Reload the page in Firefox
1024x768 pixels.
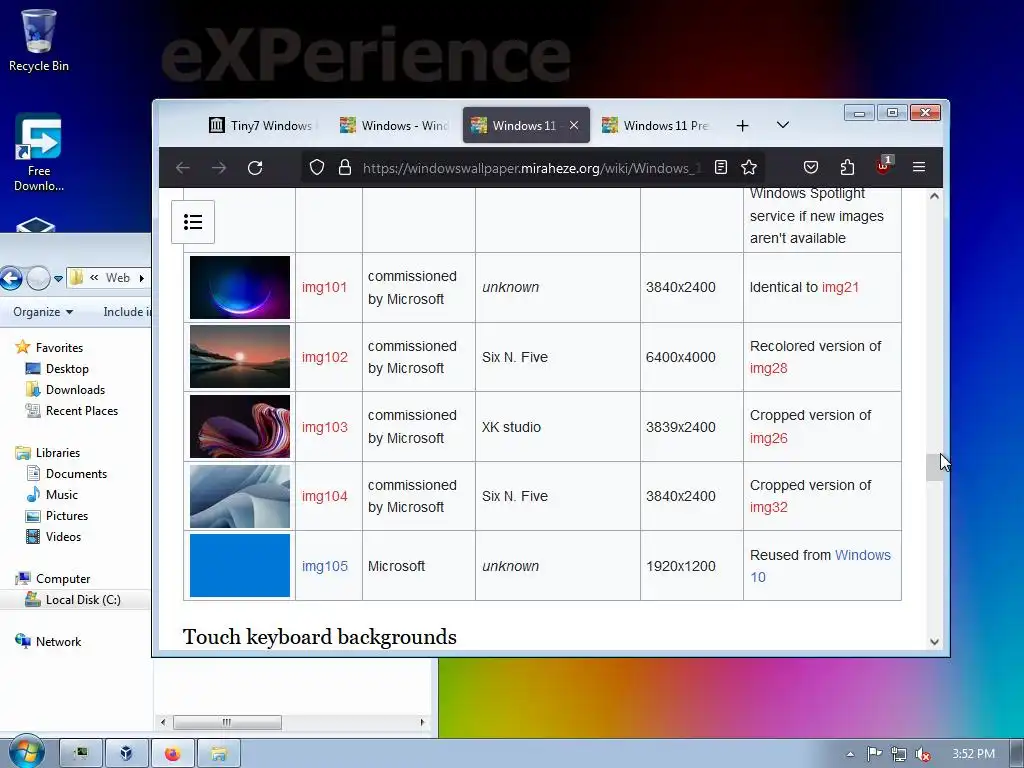(255, 168)
